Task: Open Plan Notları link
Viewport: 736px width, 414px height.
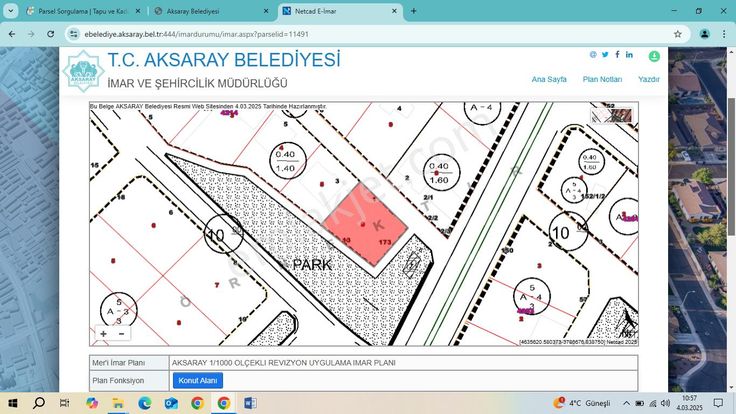Action: 602,79
